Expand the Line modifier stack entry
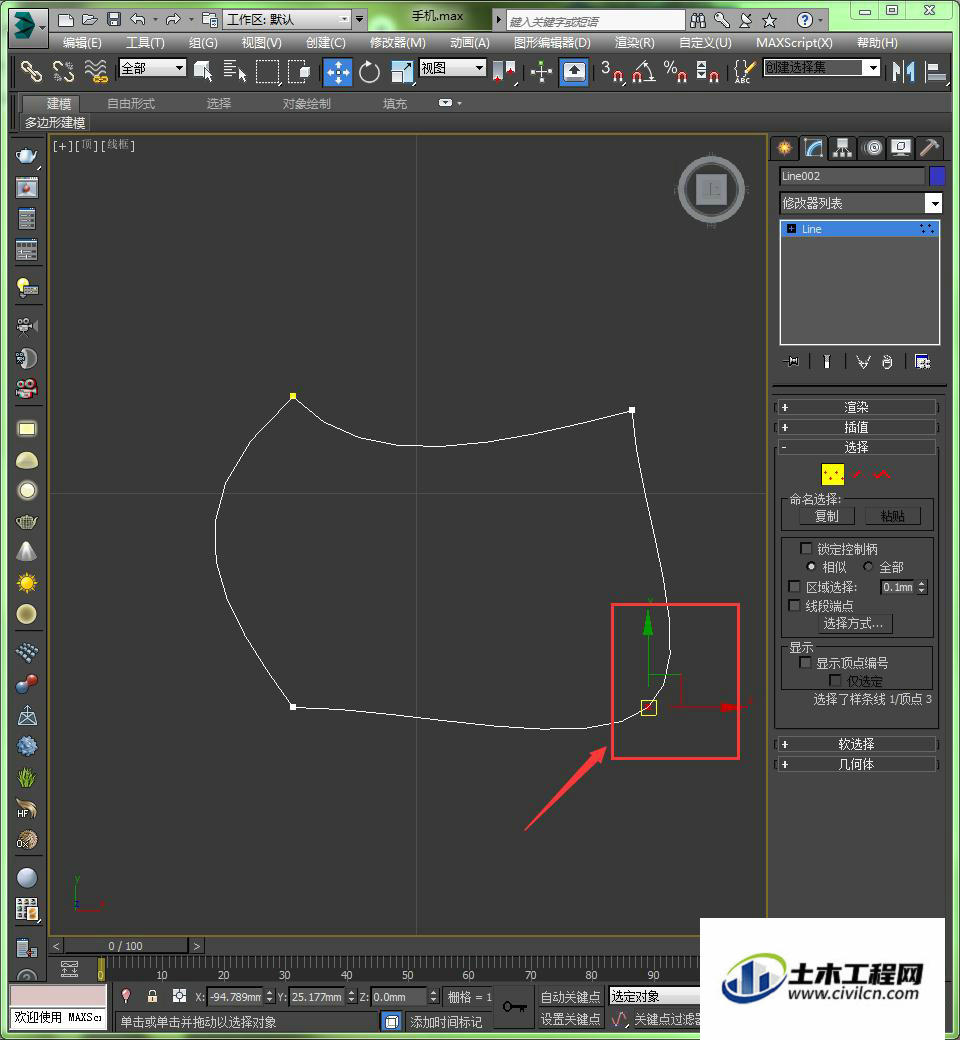 (x=791, y=229)
